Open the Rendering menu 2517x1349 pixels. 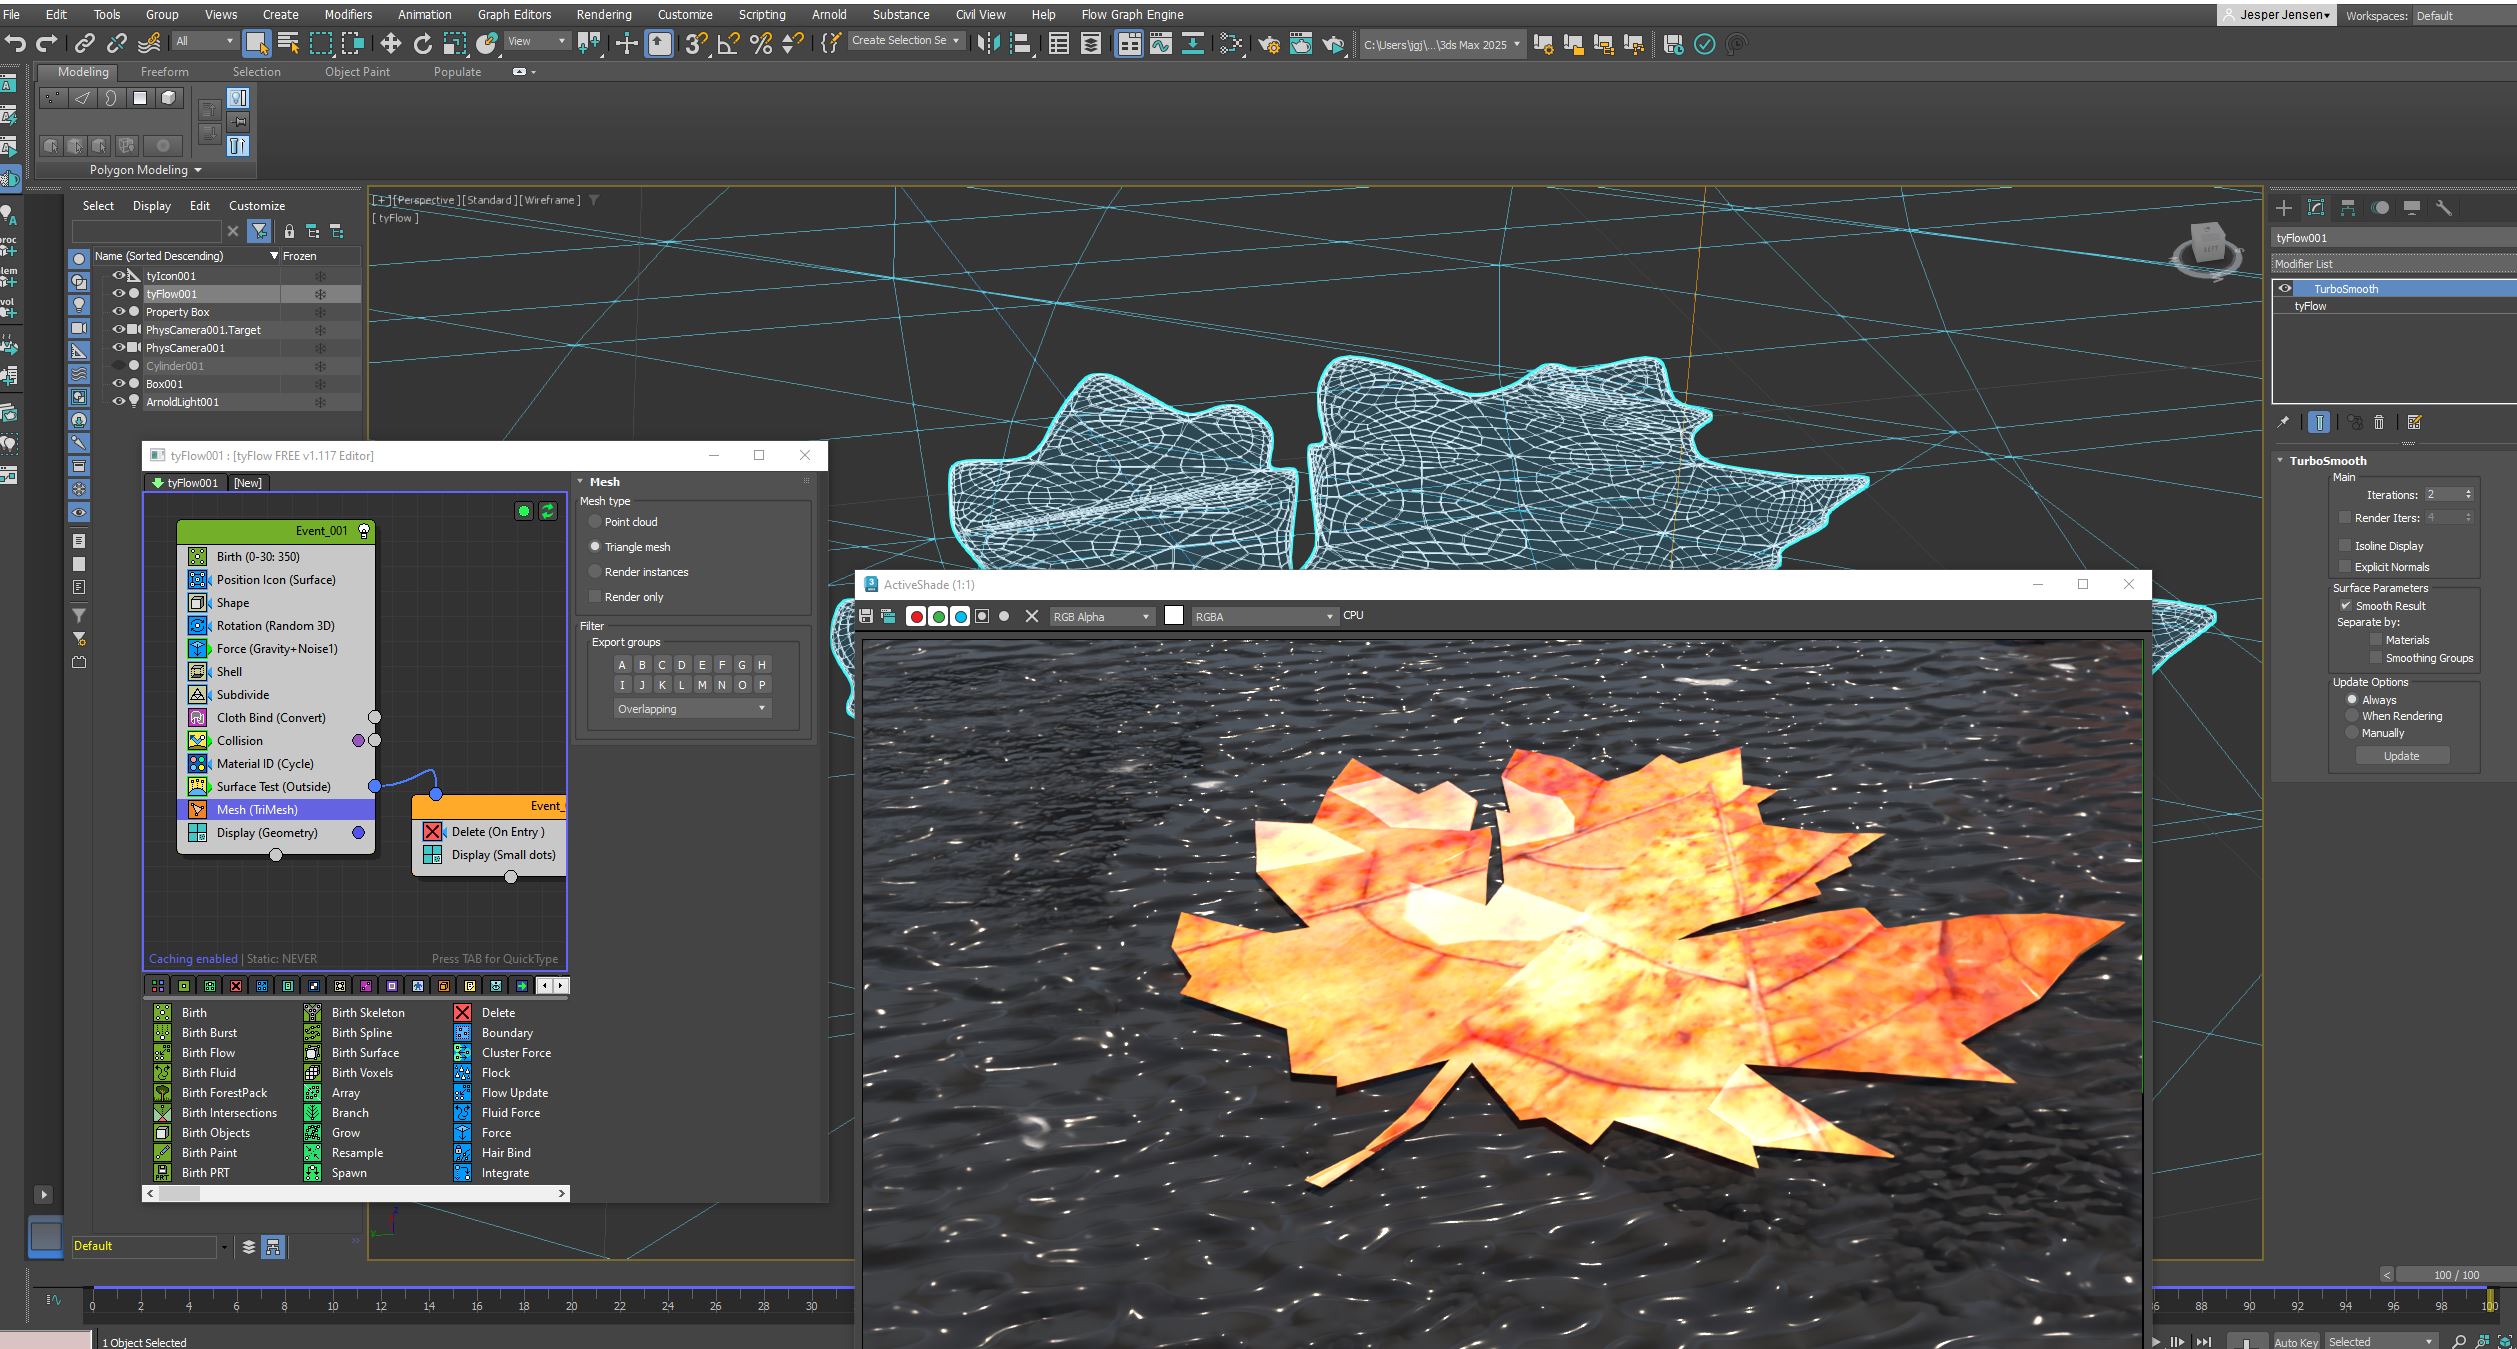coord(603,14)
